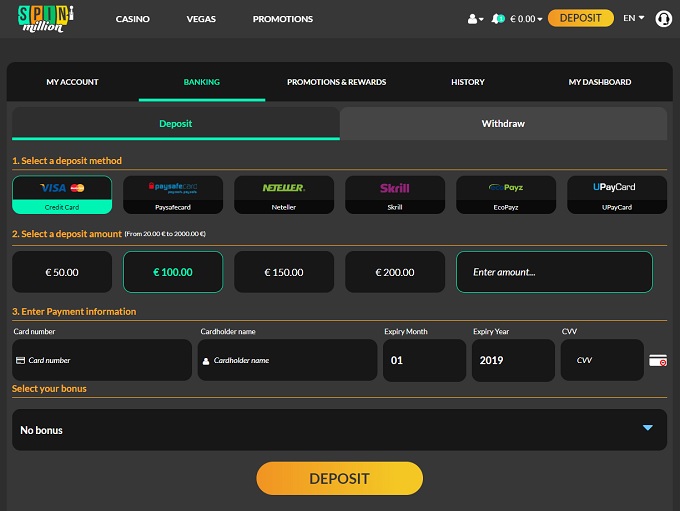Viewport: 680px width, 511px height.
Task: Click the CVV help card icon
Action: point(657,360)
